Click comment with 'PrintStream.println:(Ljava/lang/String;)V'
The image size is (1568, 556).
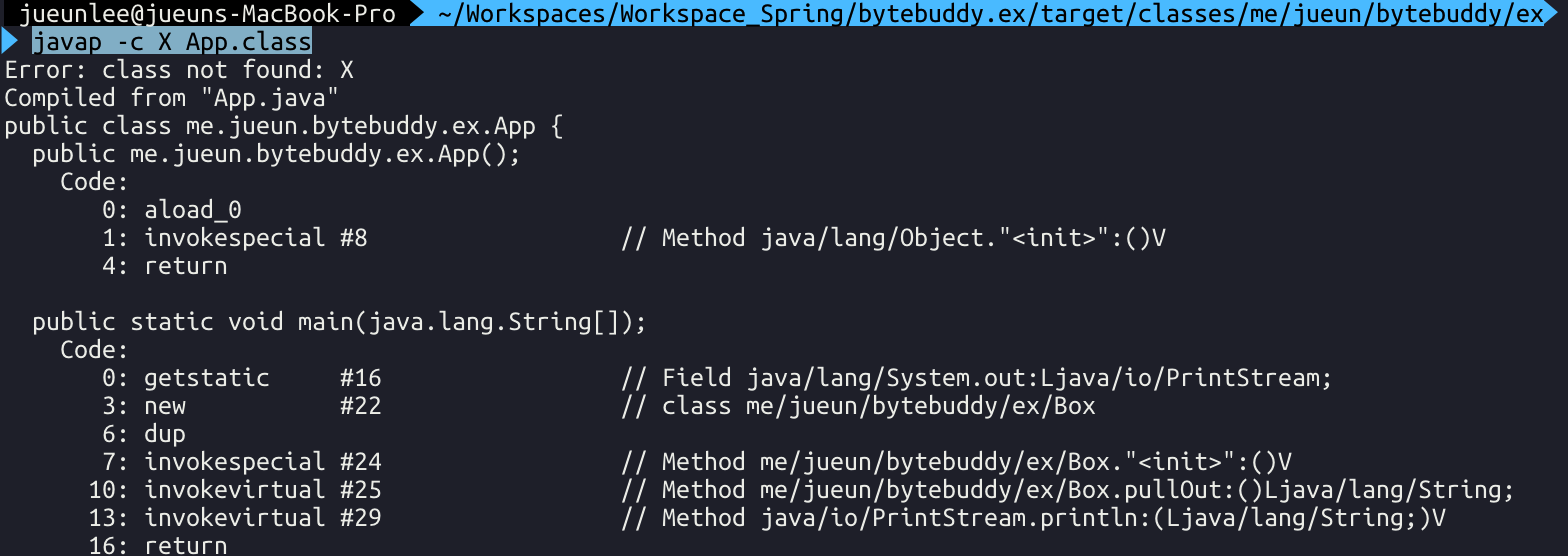tap(1034, 518)
